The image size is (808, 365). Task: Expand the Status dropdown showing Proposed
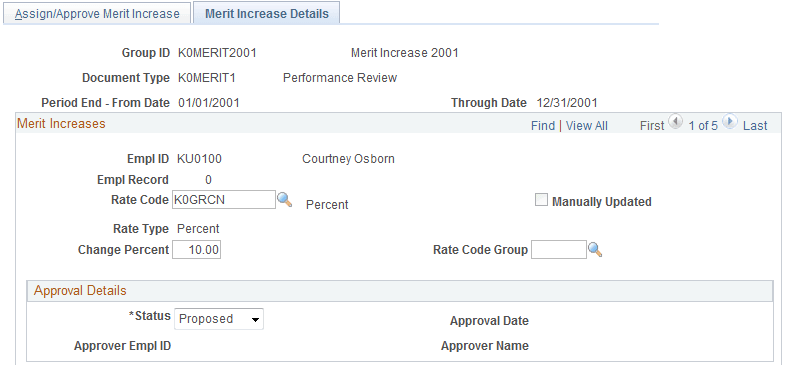click(x=219, y=319)
